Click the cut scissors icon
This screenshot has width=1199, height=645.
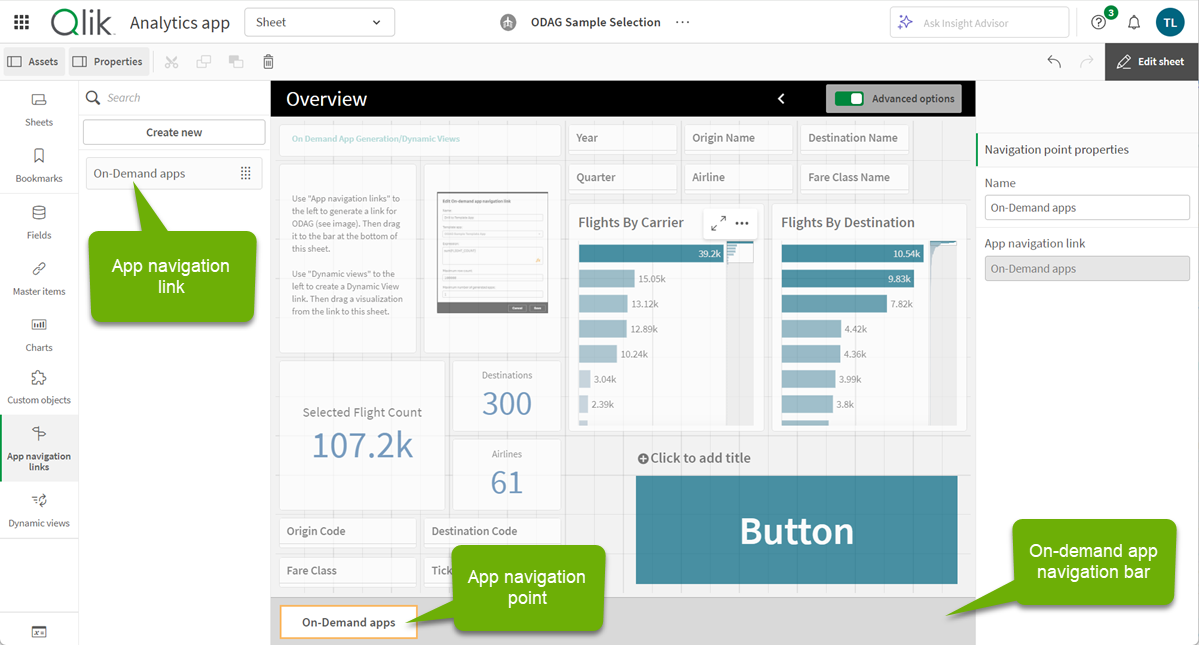pos(172,62)
